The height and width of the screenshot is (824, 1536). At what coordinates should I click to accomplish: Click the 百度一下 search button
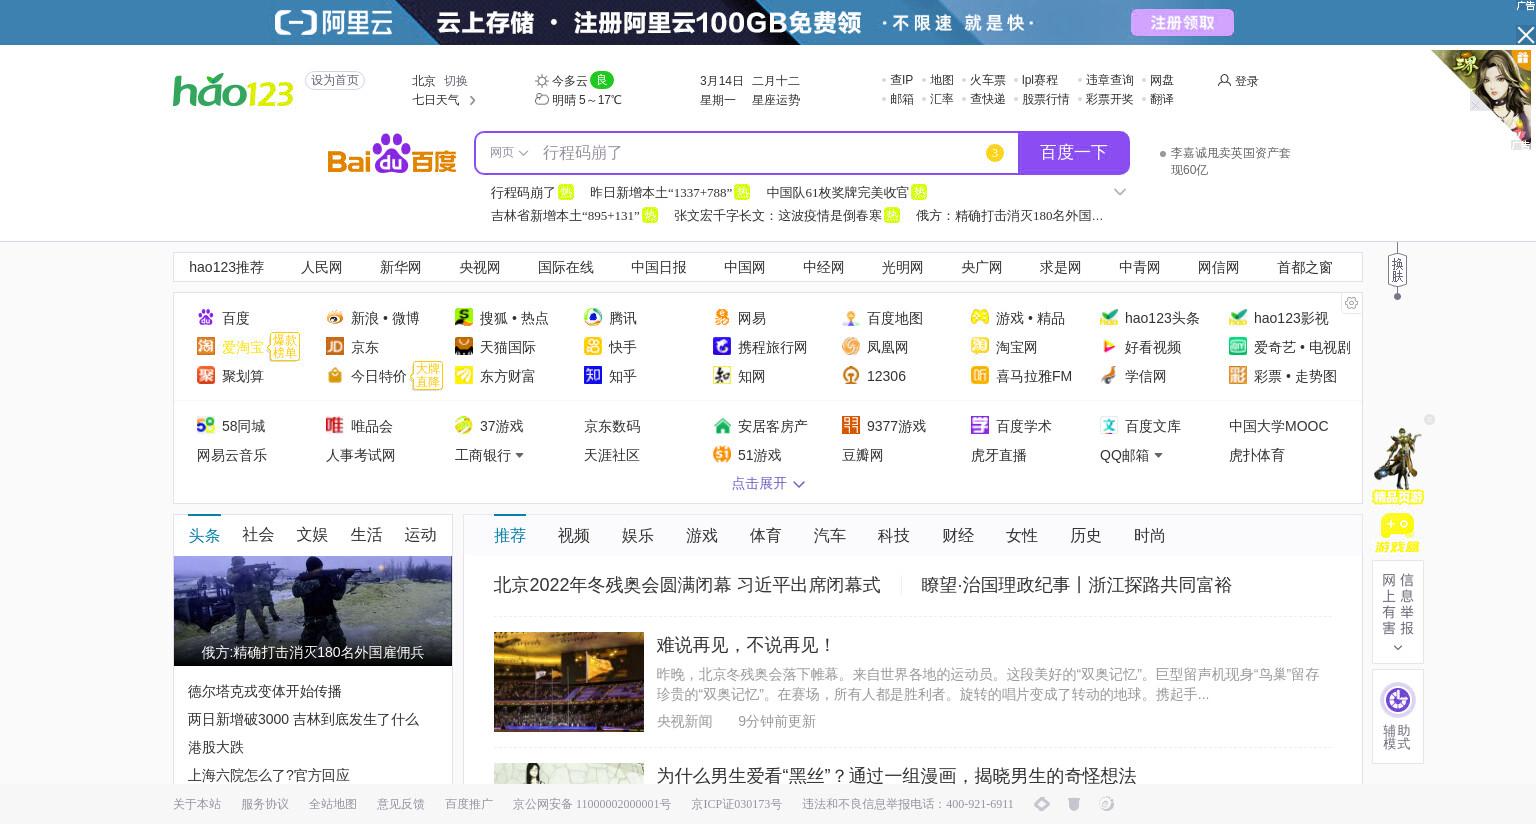click(x=1074, y=153)
